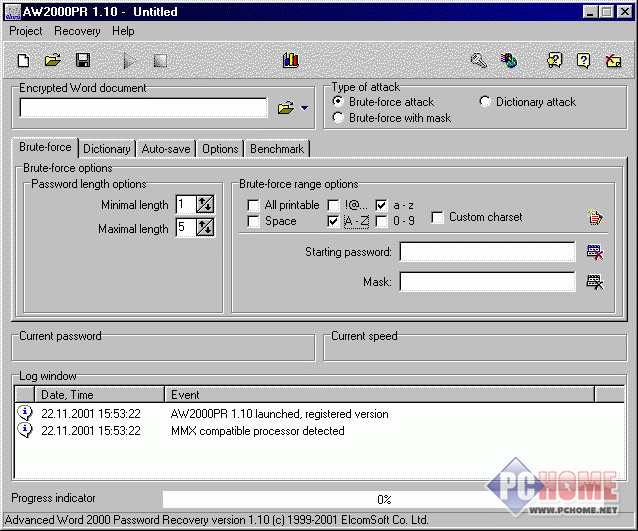Click the Maximal length value field
The image size is (638, 531).
tap(186, 227)
